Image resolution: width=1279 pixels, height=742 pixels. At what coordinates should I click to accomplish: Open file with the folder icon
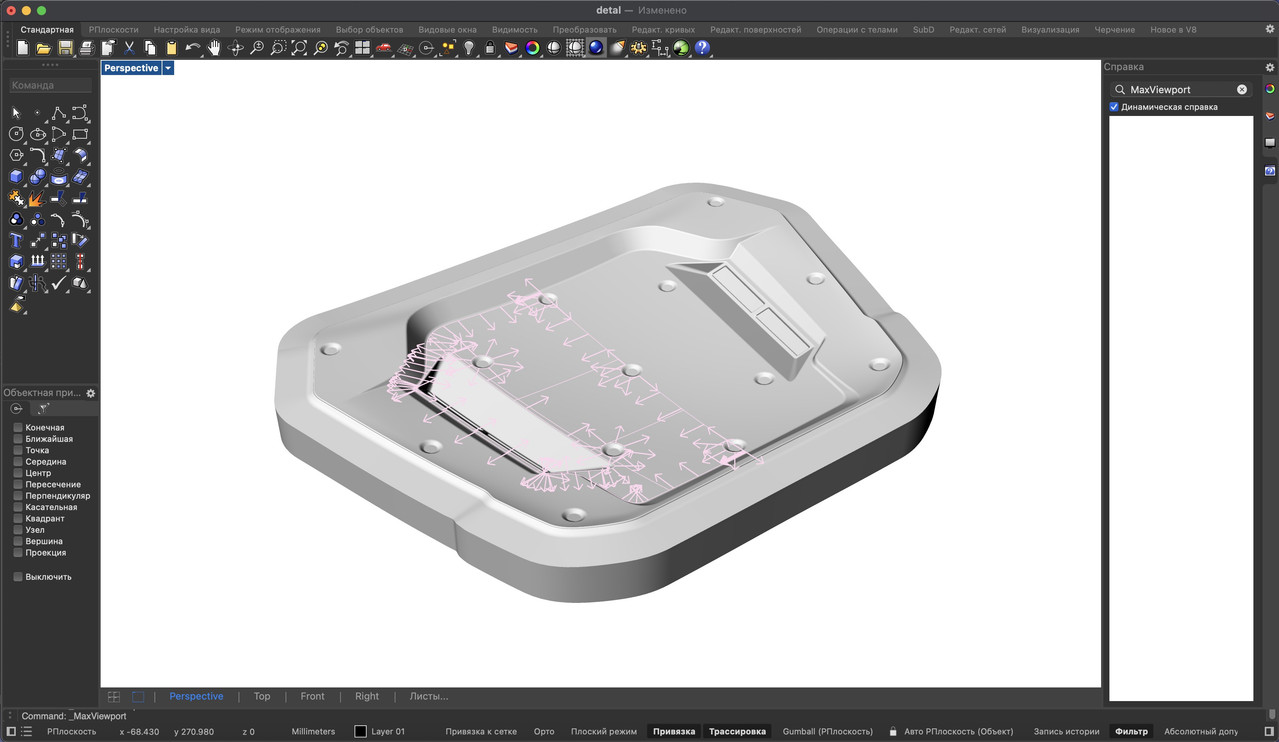(x=44, y=48)
